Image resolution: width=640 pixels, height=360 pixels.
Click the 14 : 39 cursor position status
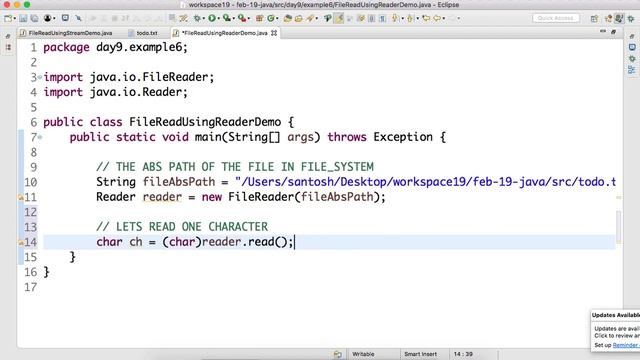463,354
